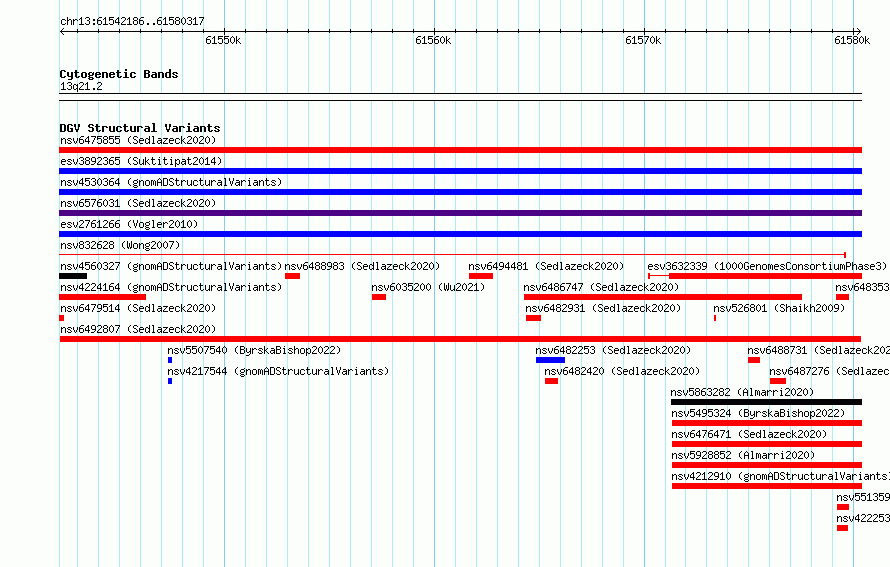Select the red nsv6487276 variant bar

[778, 381]
